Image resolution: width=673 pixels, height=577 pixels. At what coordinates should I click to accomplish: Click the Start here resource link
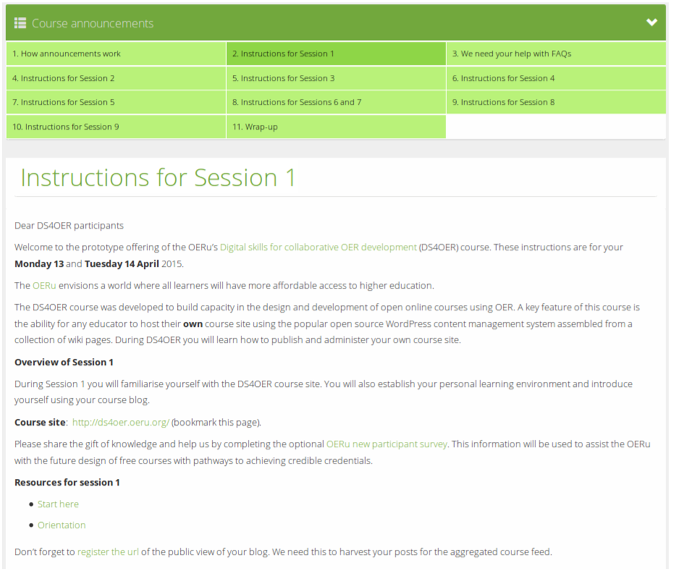(58, 504)
